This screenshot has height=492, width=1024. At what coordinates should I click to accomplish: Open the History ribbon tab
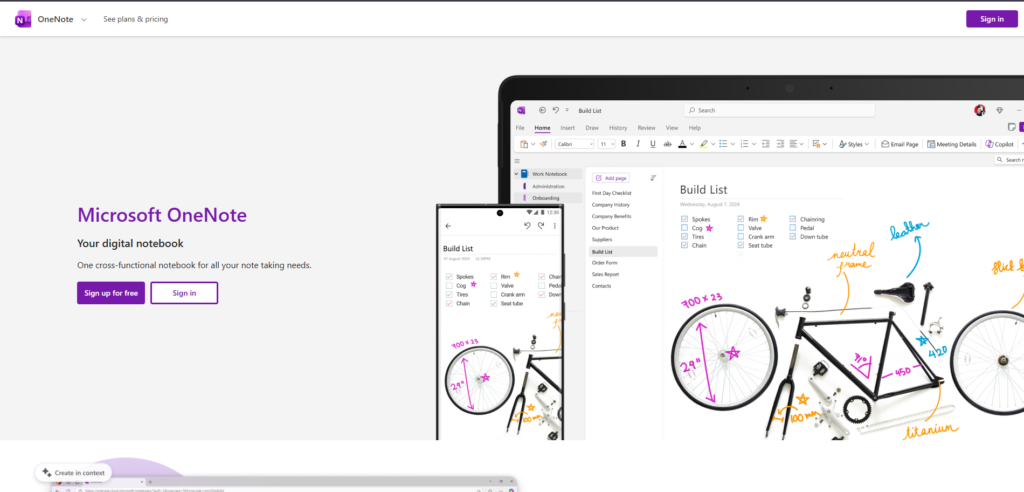(x=618, y=128)
